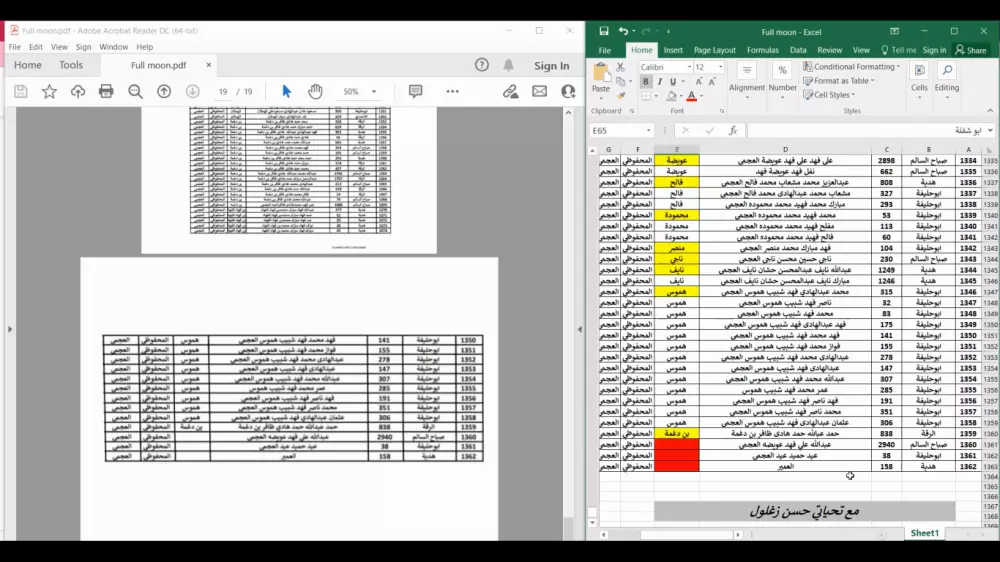The width and height of the screenshot is (1000, 562).
Task: Click the Tell me search box in Excel
Action: coord(898,50)
